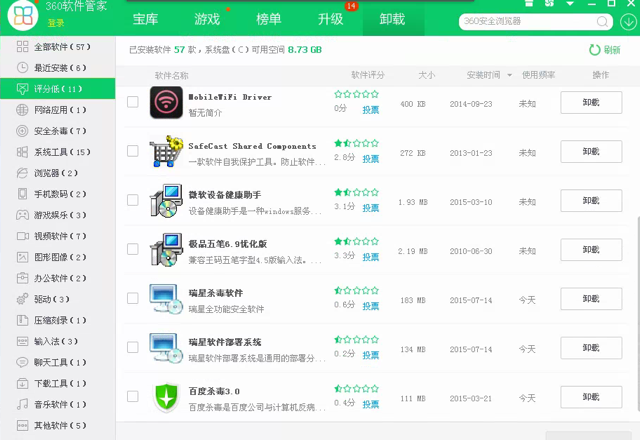640x440 pixels.
Task: Click 投票 link for 极品五笔
Action: tap(371, 257)
